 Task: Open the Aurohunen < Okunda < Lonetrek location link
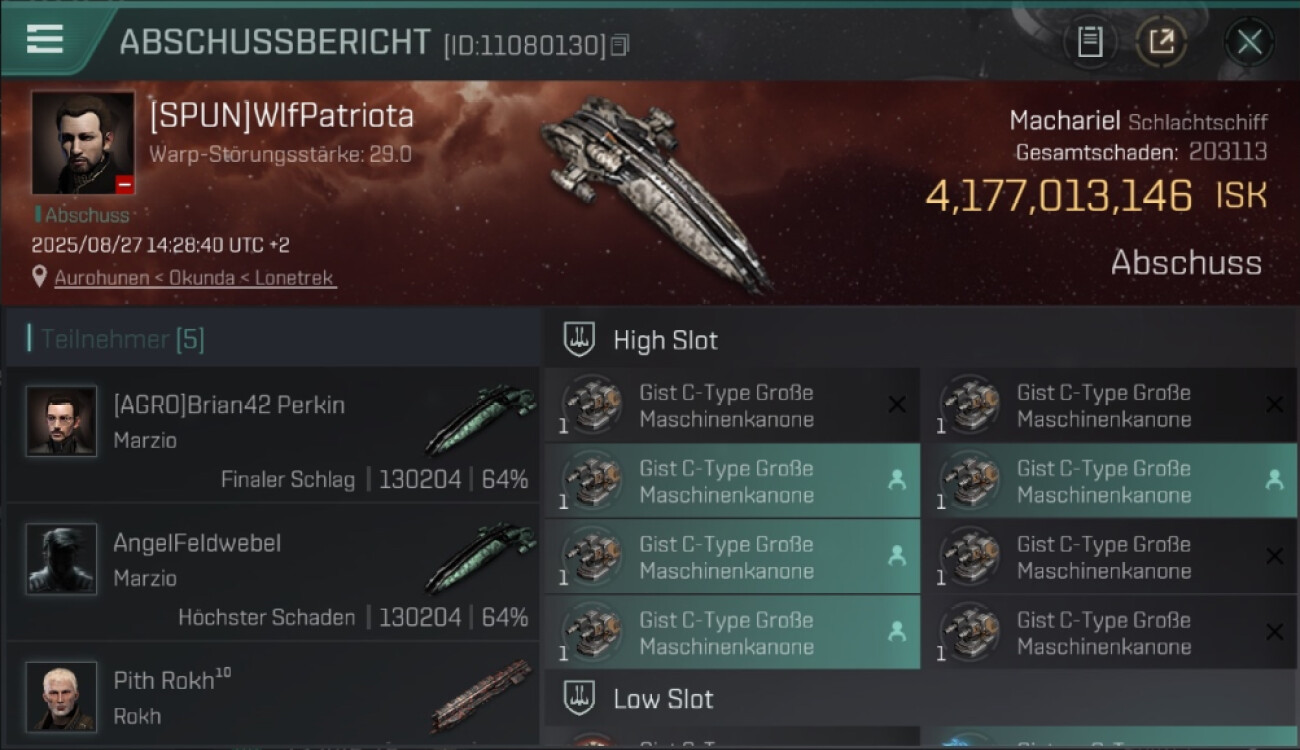pyautogui.click(x=195, y=278)
